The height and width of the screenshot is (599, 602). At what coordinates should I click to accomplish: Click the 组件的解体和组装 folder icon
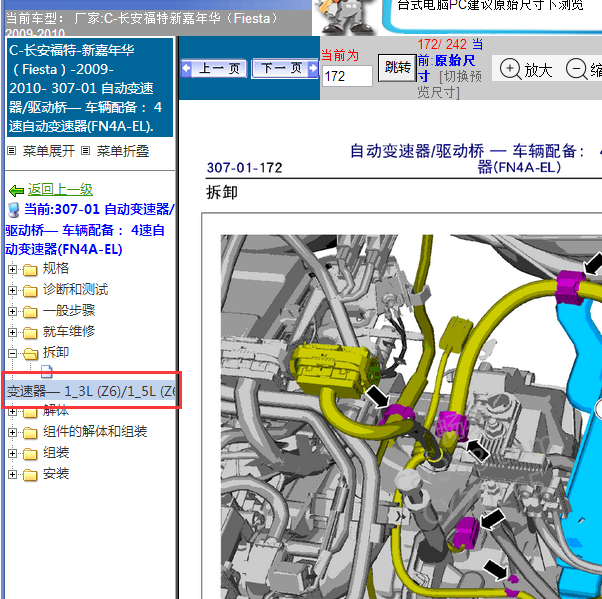coord(30,434)
